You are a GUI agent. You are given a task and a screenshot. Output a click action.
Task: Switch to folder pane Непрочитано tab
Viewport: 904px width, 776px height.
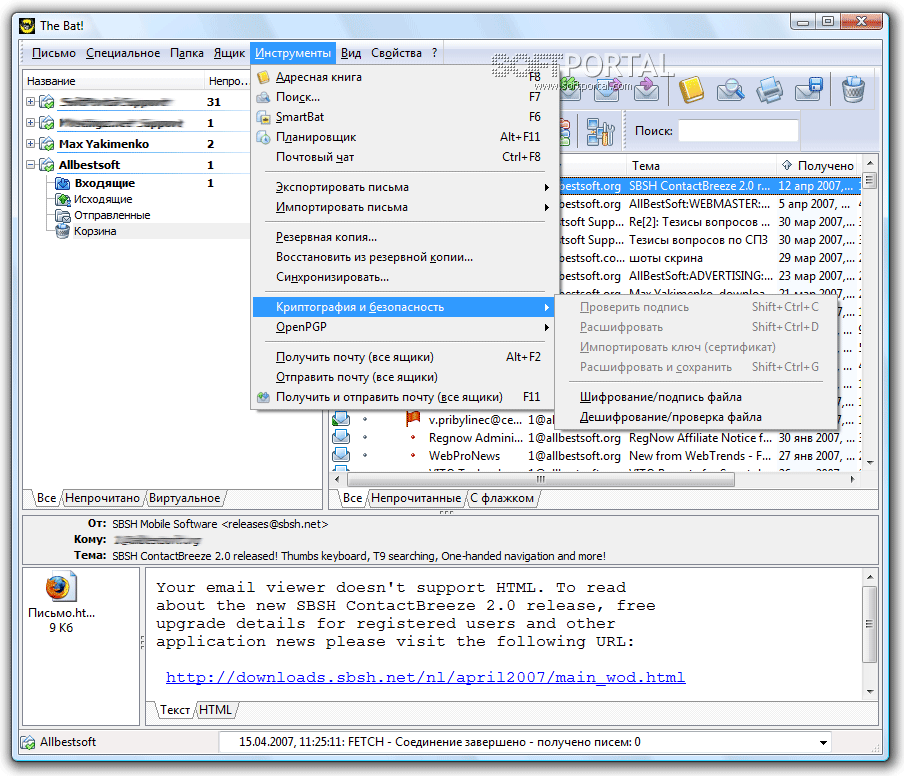(102, 498)
